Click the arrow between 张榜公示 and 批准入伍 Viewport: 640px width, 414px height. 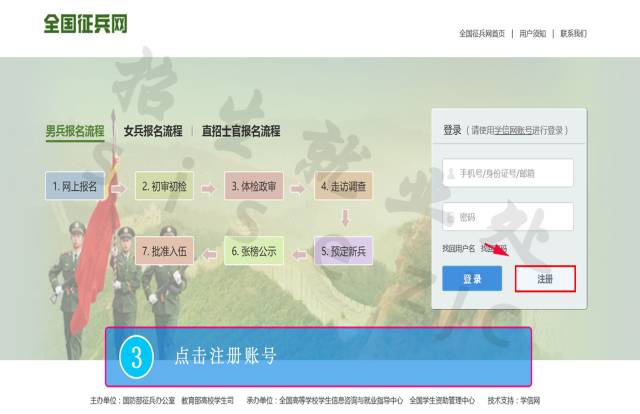[x=207, y=250]
